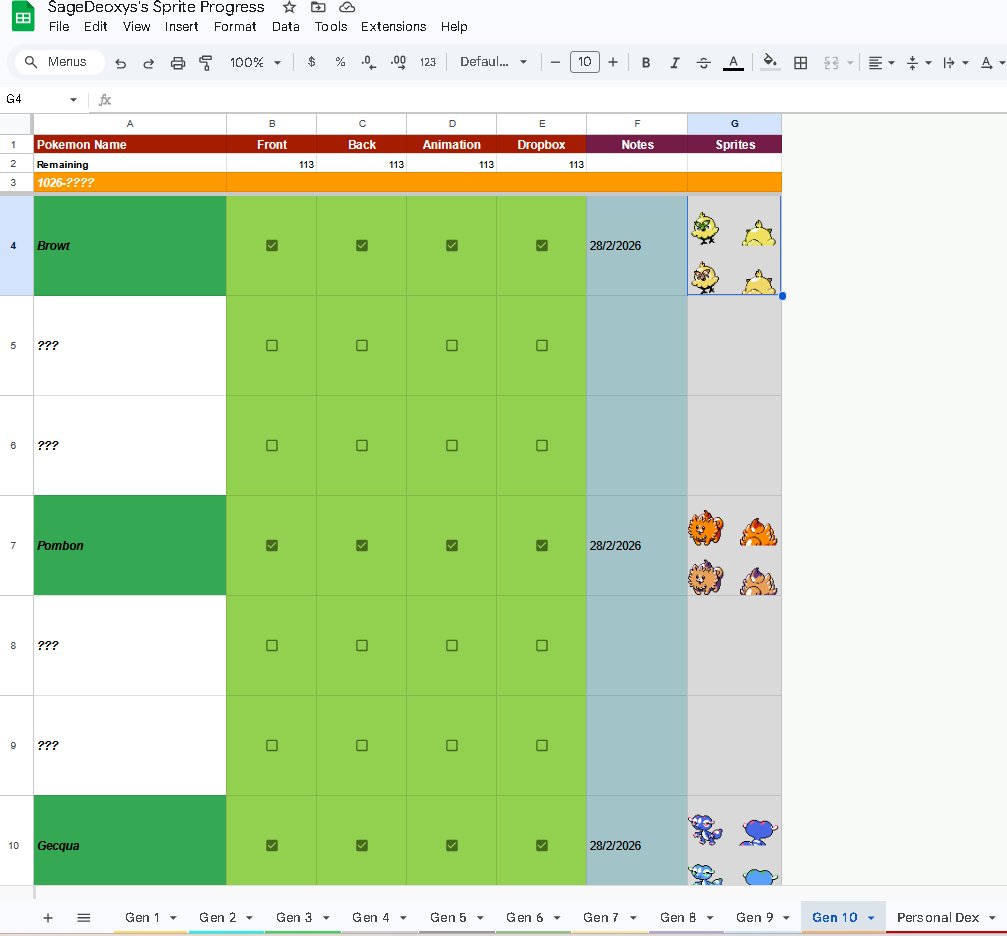This screenshot has width=1007, height=936.
Task: Increase font size with plus button
Action: coord(613,62)
